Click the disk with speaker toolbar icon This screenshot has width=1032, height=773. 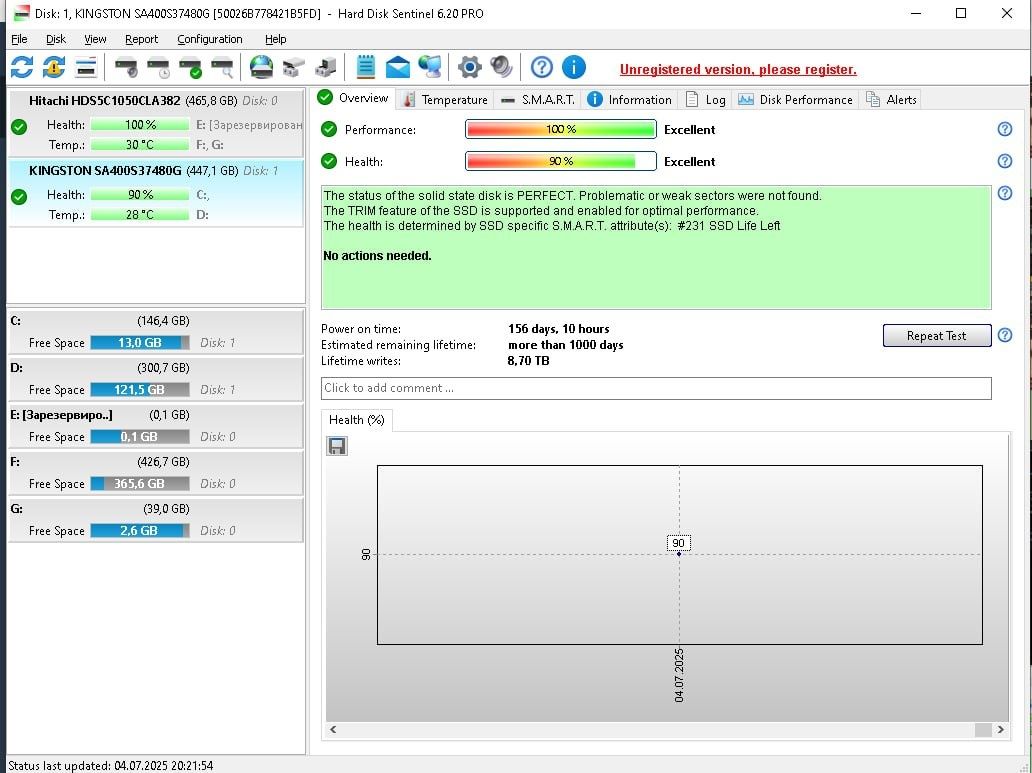point(126,67)
